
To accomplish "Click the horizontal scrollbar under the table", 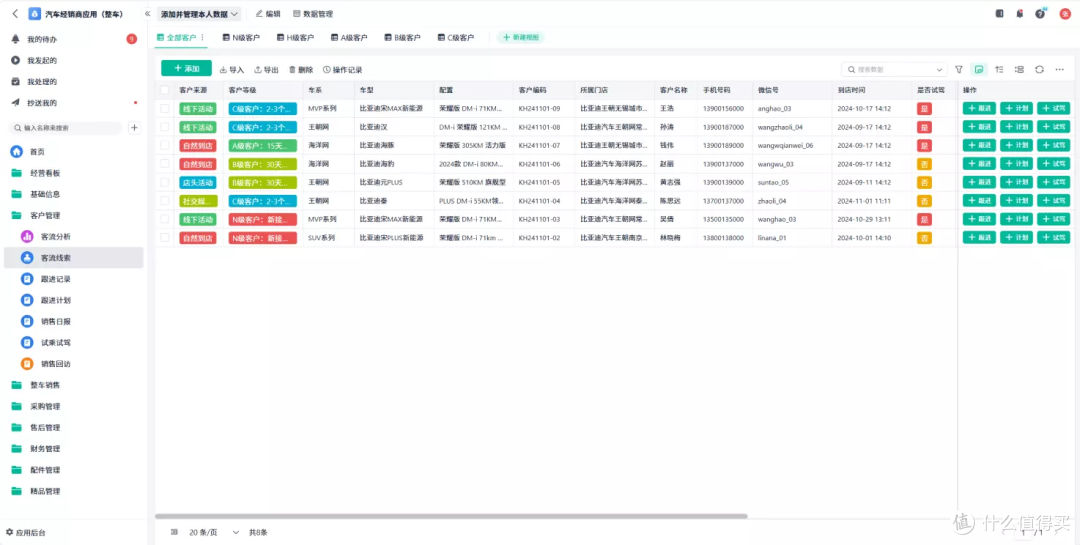I will [451, 515].
